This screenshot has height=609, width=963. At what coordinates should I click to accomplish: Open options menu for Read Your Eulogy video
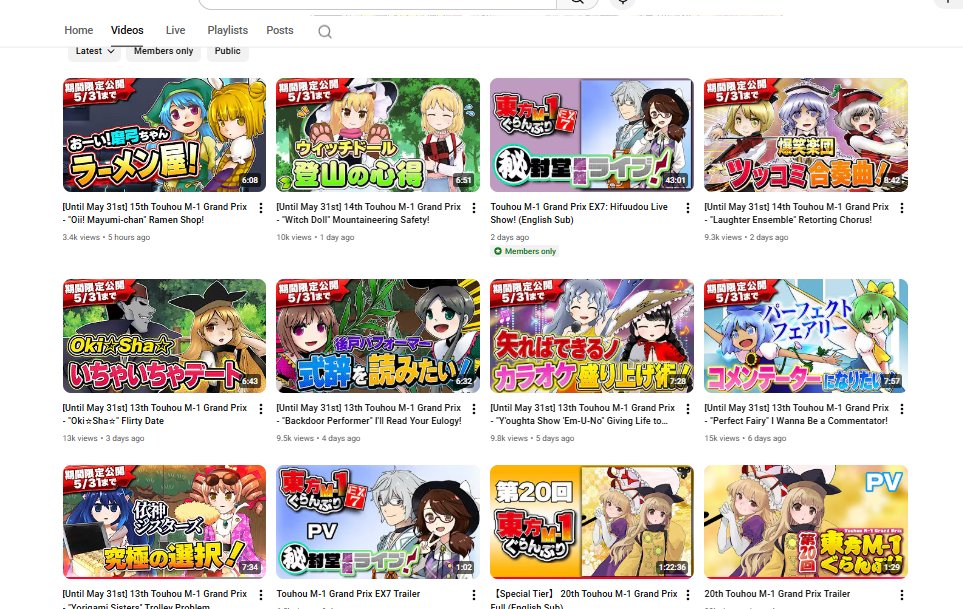(x=474, y=409)
